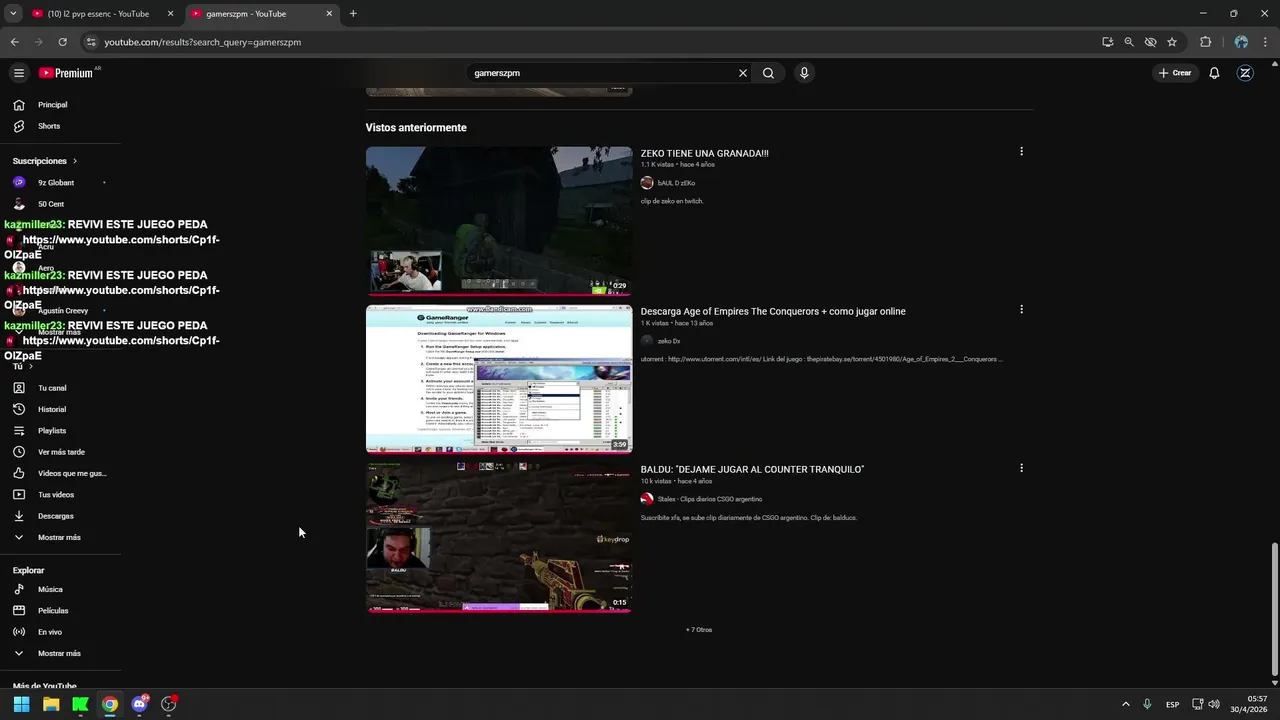The width and height of the screenshot is (1280, 720).
Task: Click the + 7 Otros expander
Action: [699, 630]
